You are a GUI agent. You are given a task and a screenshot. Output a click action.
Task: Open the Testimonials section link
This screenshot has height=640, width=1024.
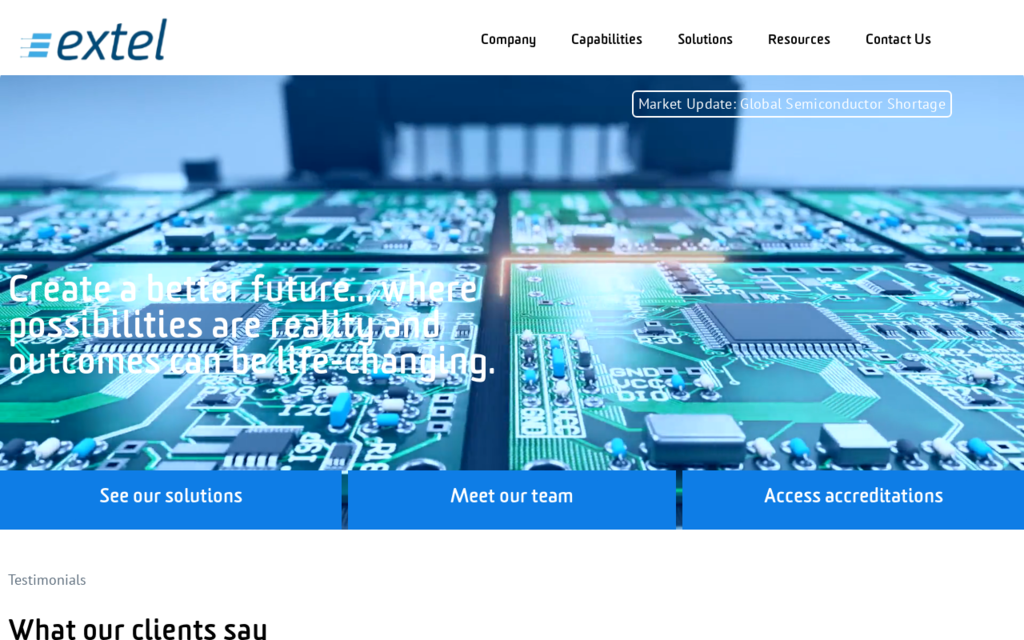pos(46,580)
